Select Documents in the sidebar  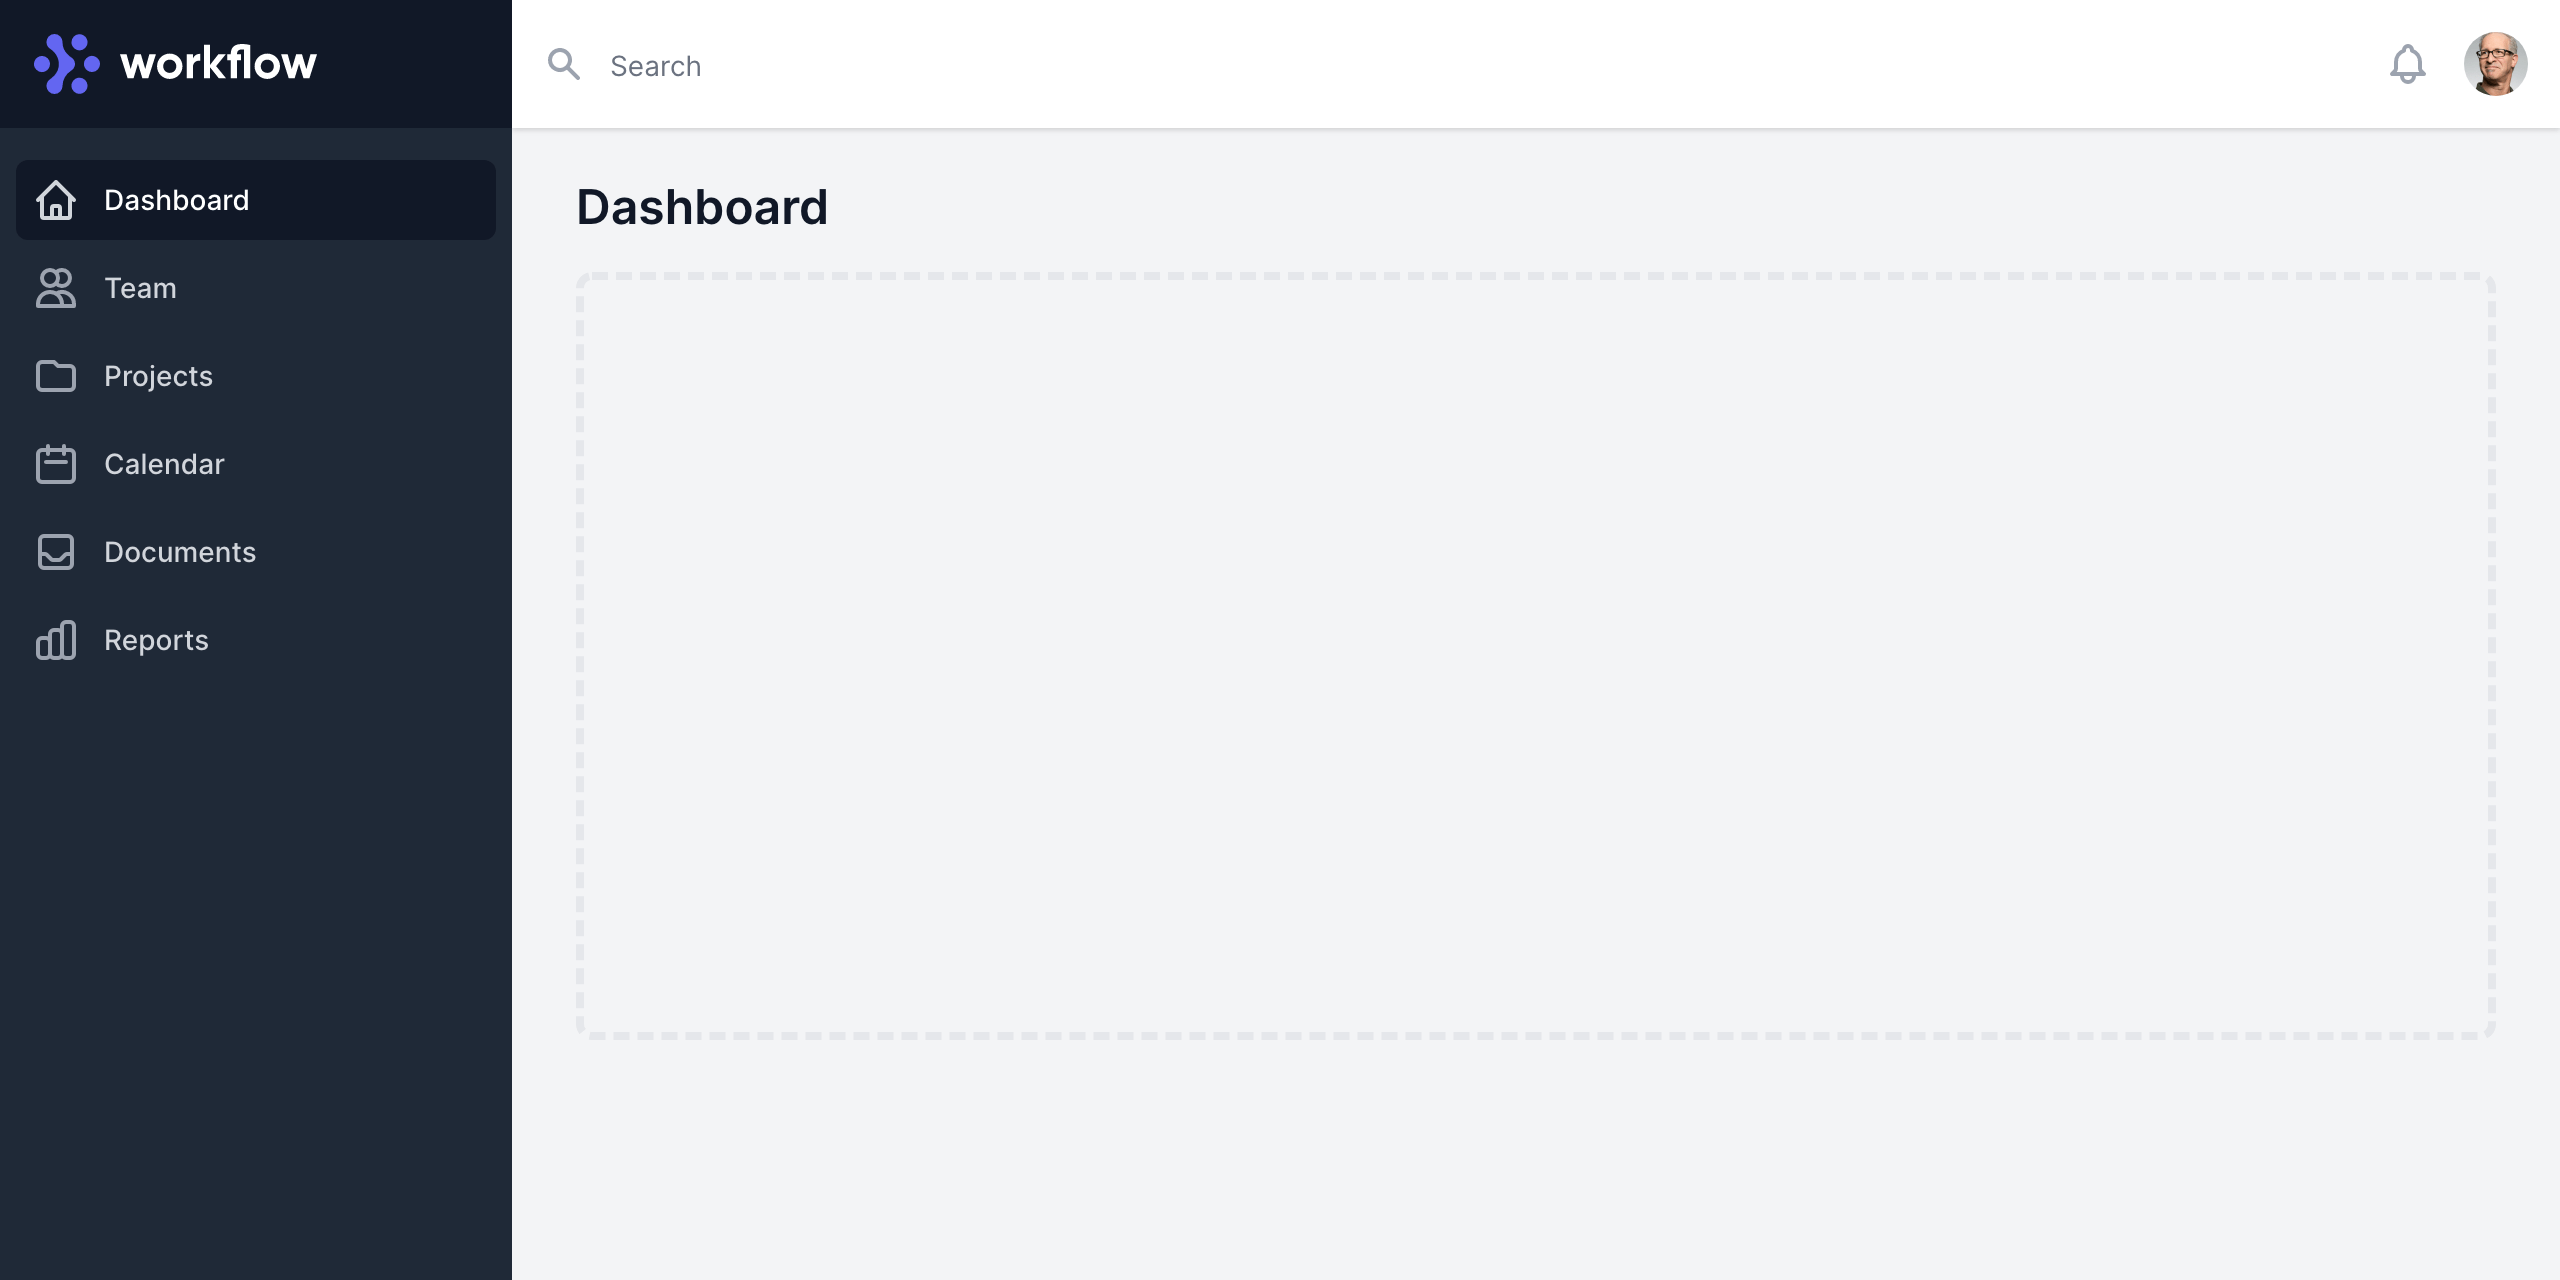click(x=180, y=552)
